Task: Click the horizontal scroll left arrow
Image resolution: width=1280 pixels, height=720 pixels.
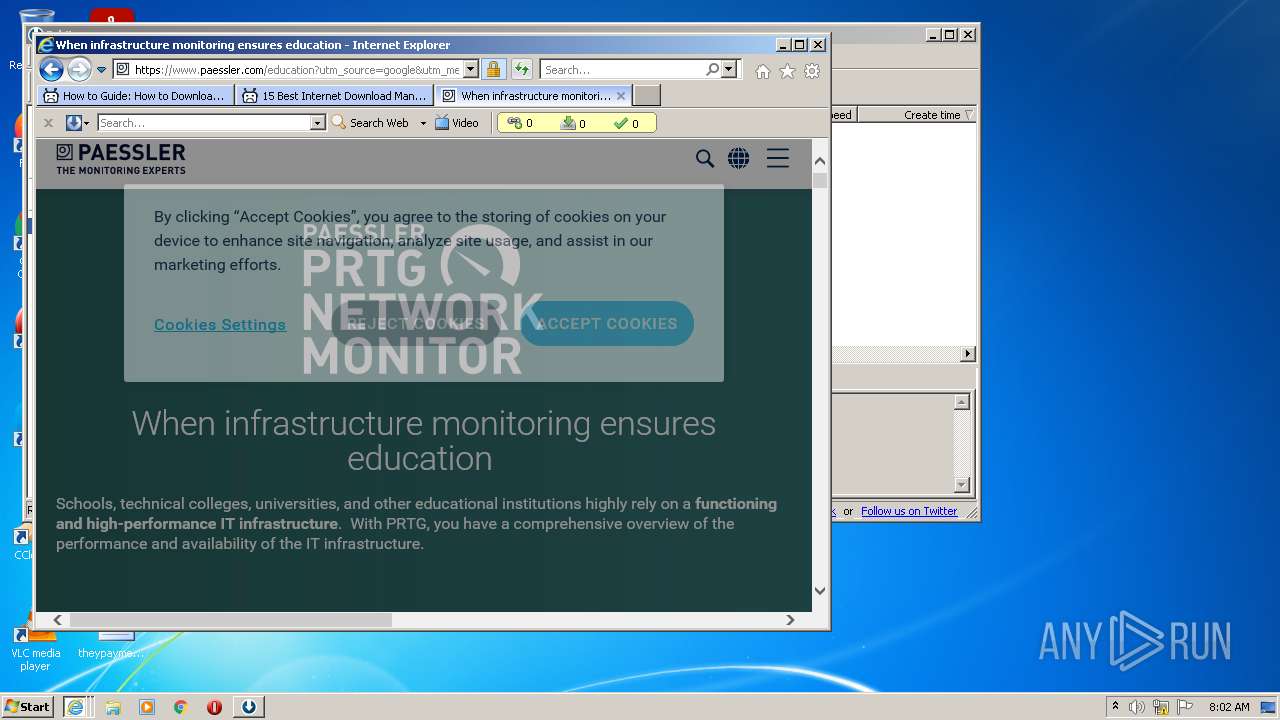Action: pos(57,620)
